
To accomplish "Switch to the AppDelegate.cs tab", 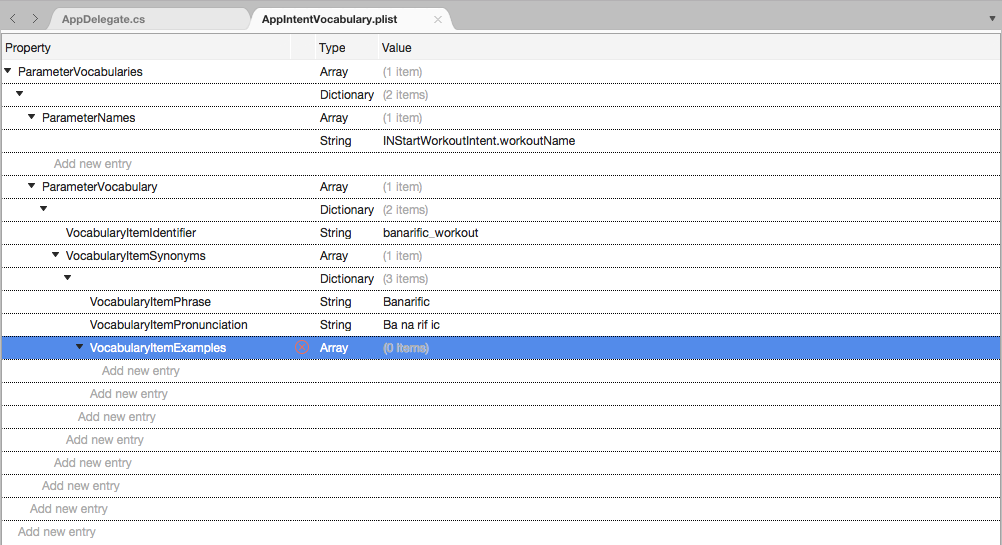I will tap(104, 19).
